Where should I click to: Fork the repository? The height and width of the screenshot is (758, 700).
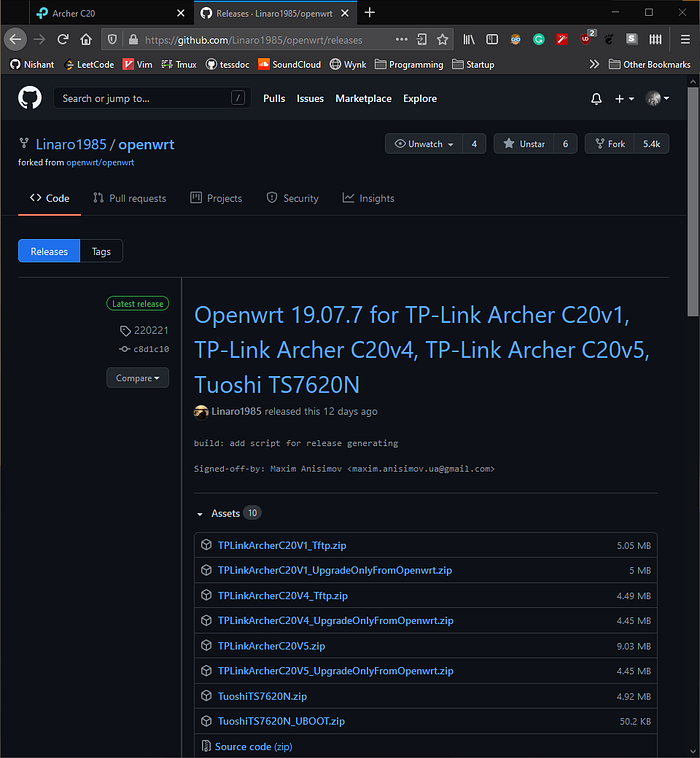tap(610, 144)
